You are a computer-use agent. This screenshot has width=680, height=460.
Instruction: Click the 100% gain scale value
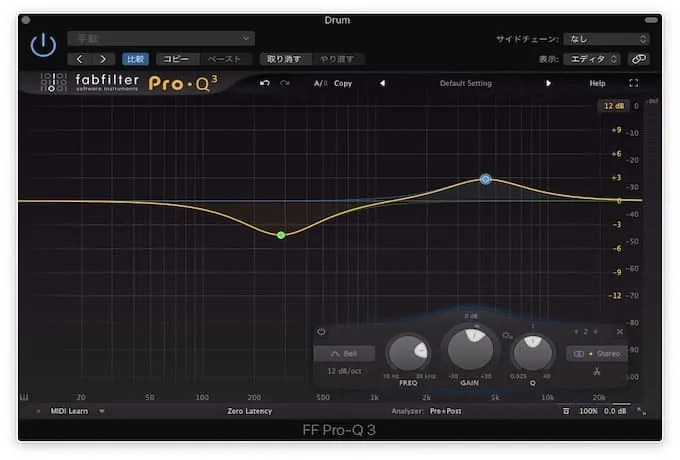[x=588, y=411]
